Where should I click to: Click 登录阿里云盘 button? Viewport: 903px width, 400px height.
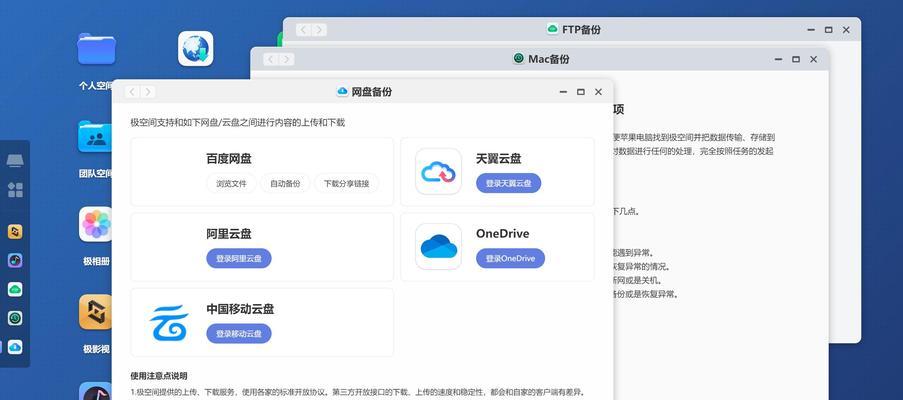(239, 258)
